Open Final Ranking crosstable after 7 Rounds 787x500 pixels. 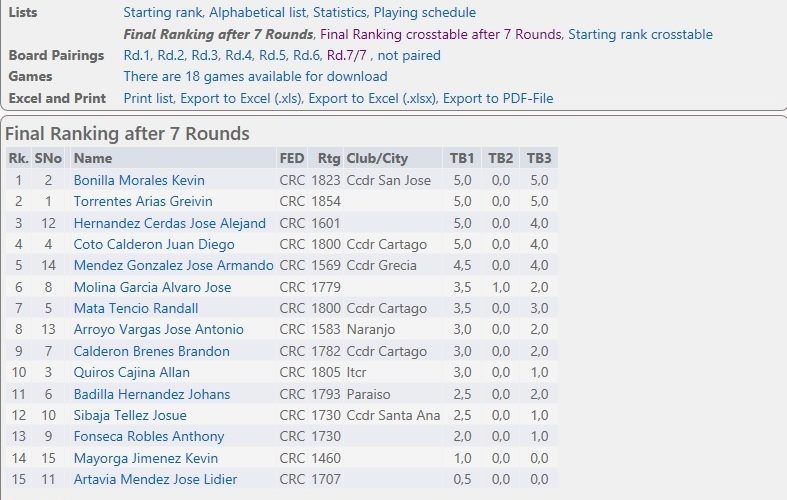tap(441, 35)
